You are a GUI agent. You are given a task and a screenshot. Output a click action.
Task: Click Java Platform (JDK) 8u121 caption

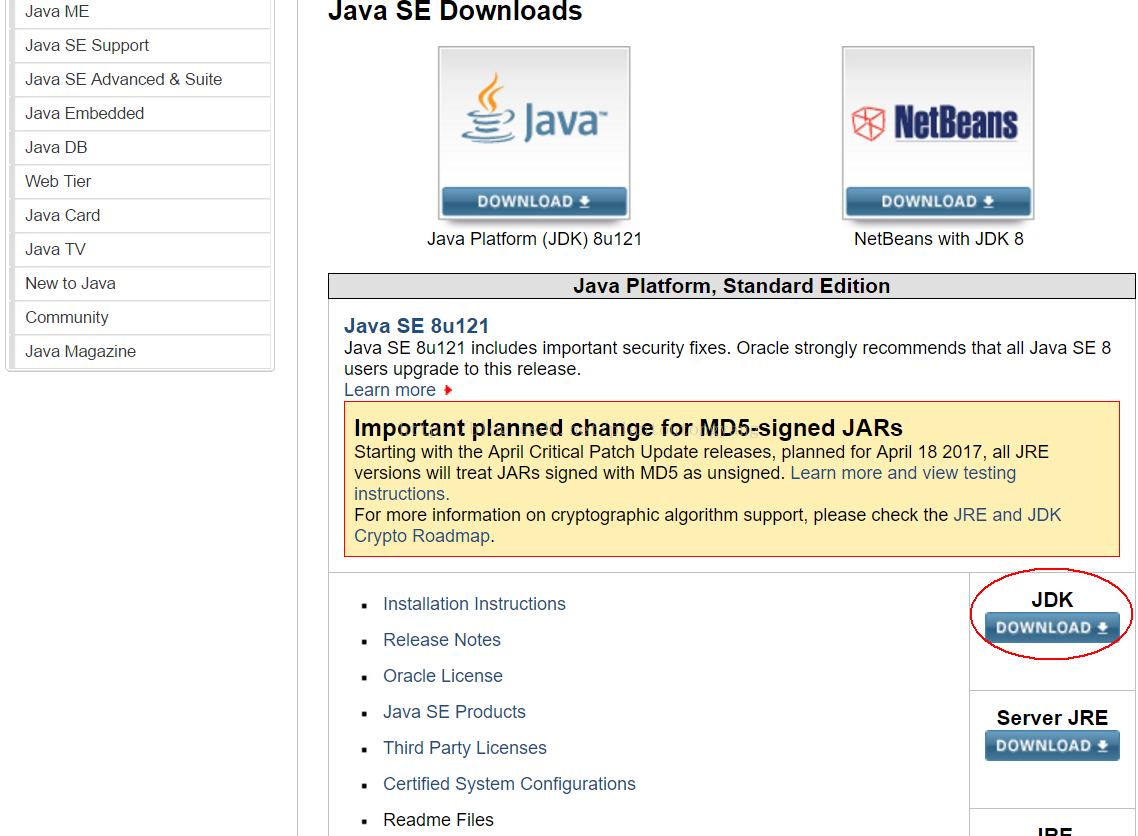click(534, 239)
